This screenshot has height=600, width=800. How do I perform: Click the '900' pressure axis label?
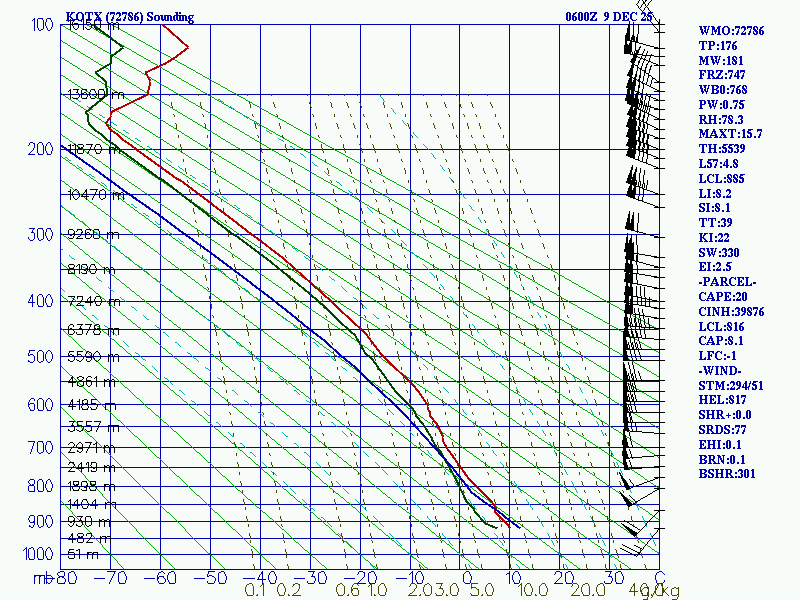[40, 522]
